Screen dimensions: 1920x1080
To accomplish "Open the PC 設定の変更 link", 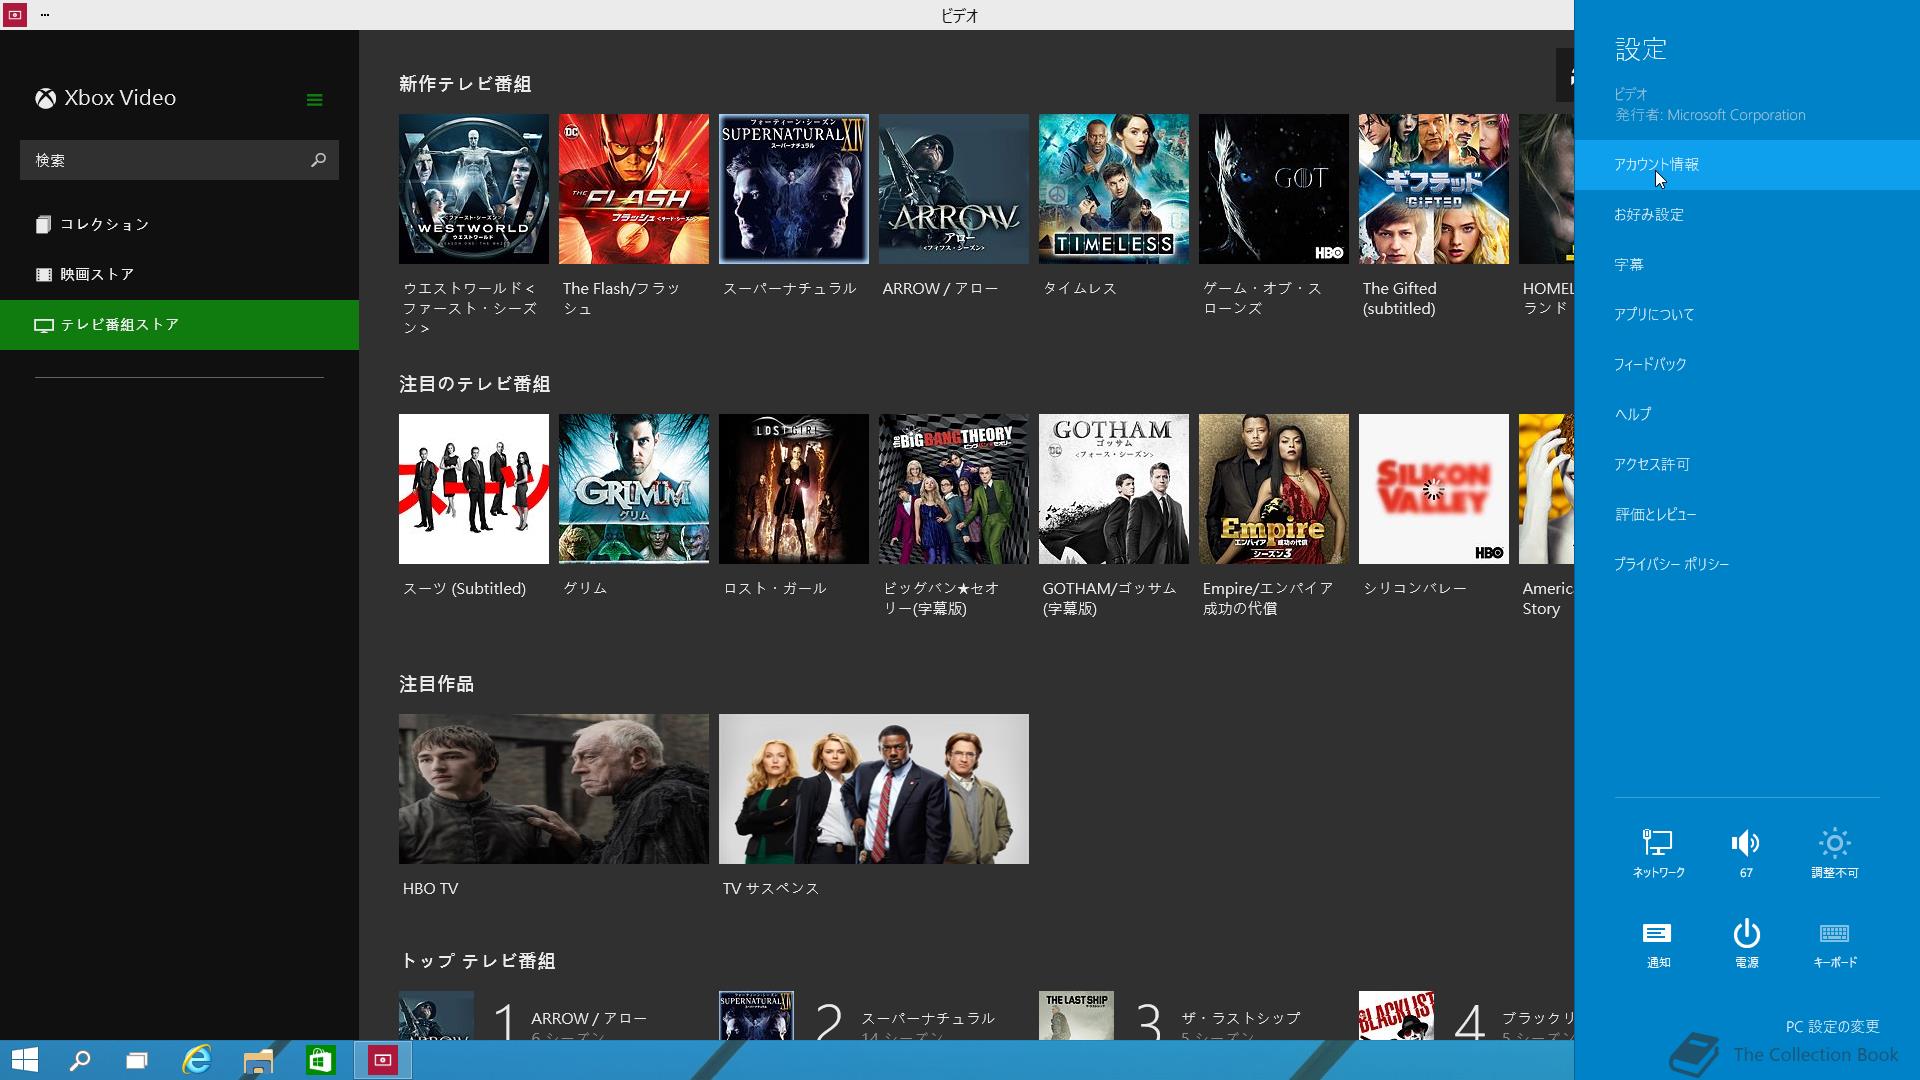I will [1832, 1026].
